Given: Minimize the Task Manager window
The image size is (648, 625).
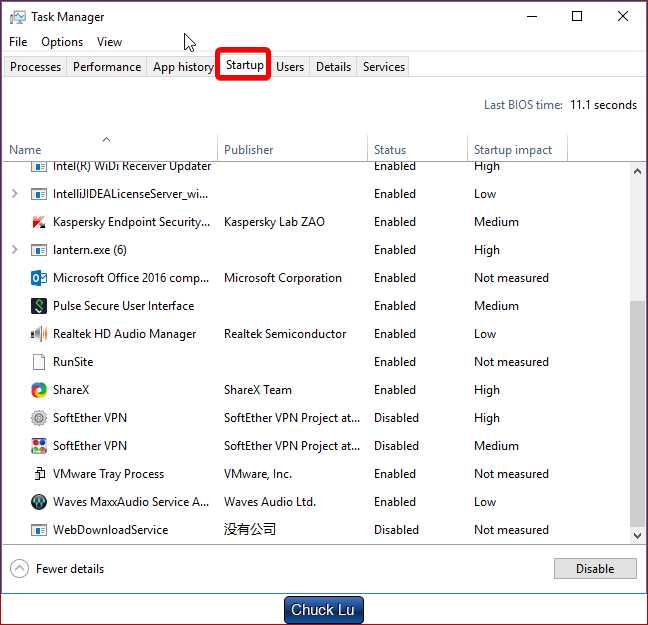Looking at the screenshot, I should (532, 17).
